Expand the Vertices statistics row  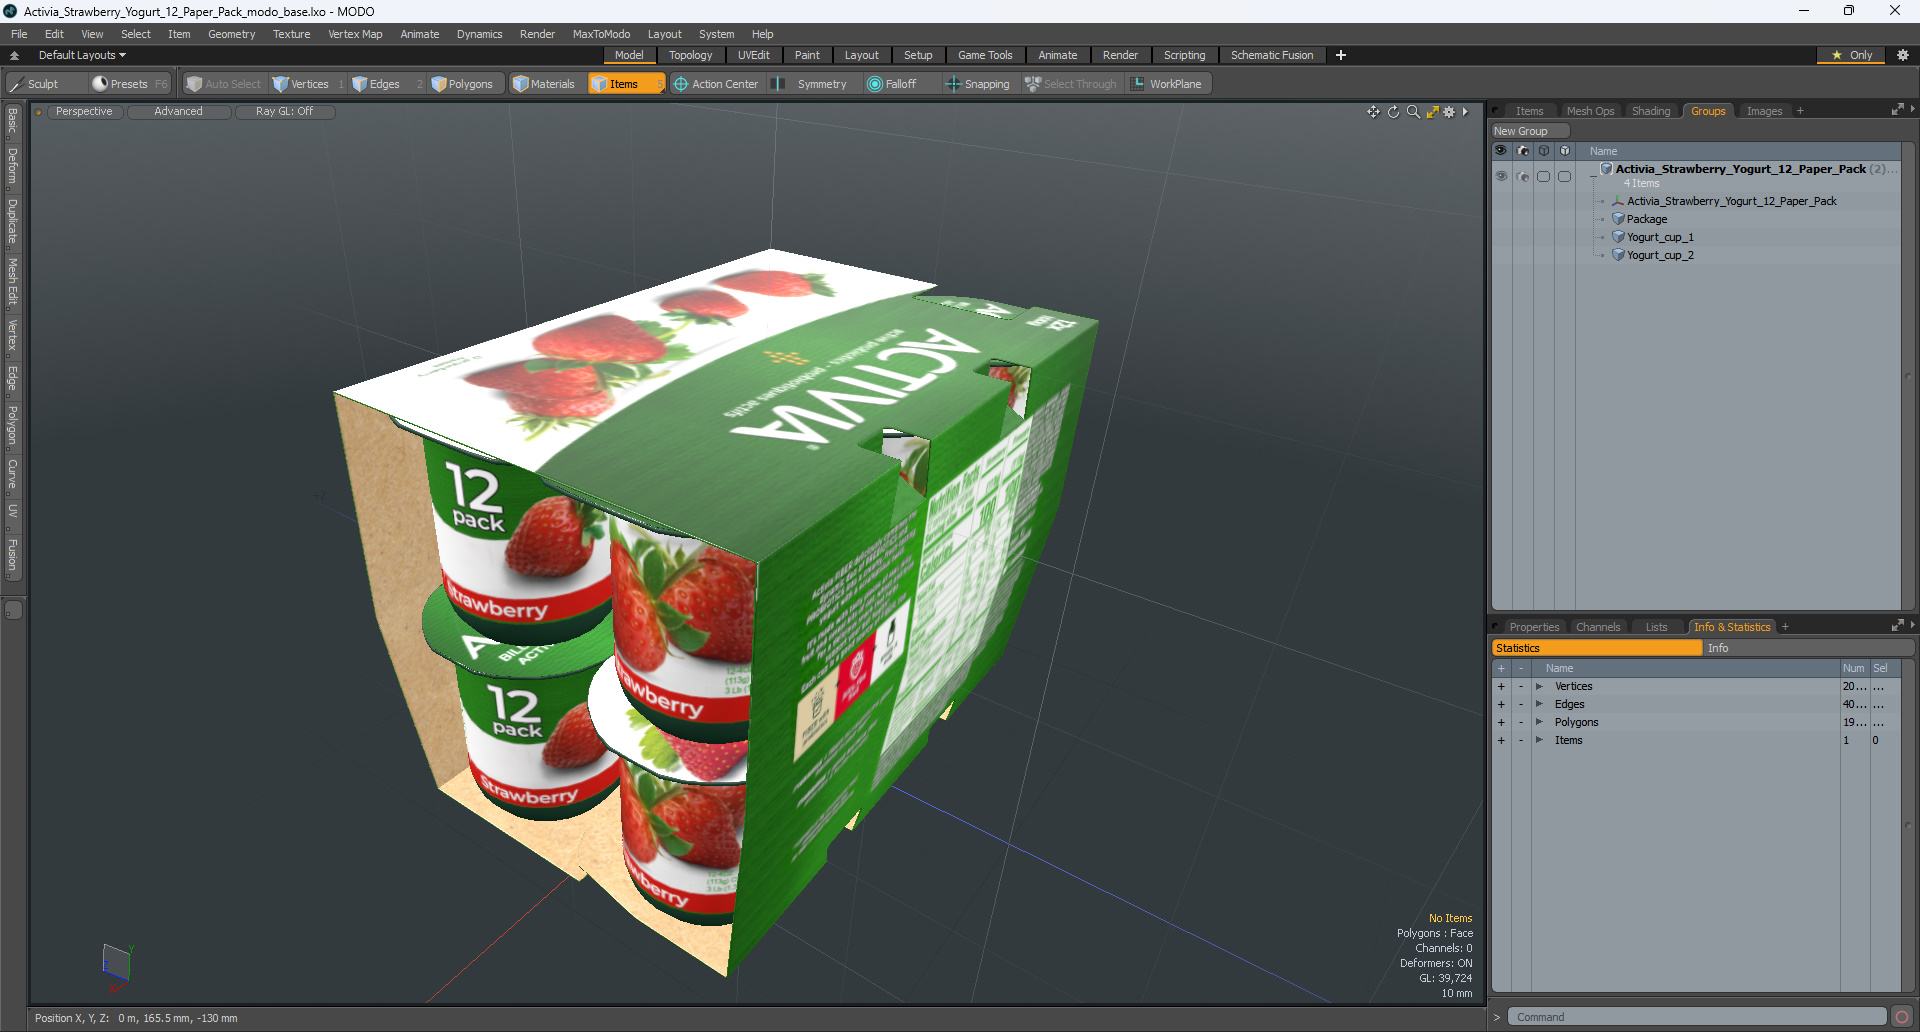coord(1539,686)
